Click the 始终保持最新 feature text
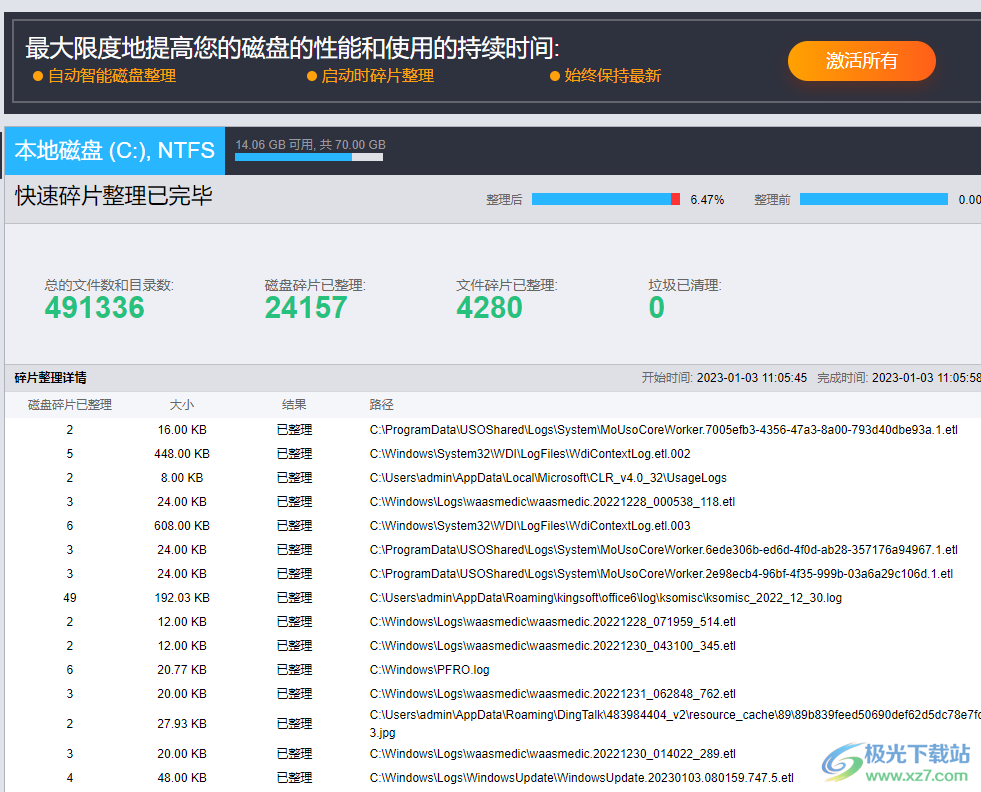981x792 pixels. coord(612,76)
